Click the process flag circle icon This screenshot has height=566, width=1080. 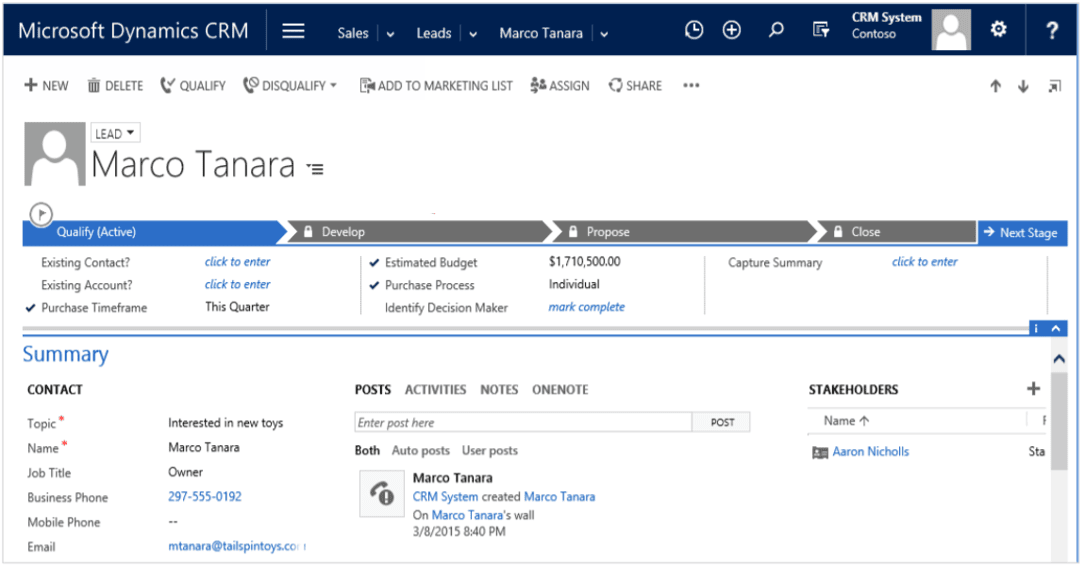tap(41, 214)
